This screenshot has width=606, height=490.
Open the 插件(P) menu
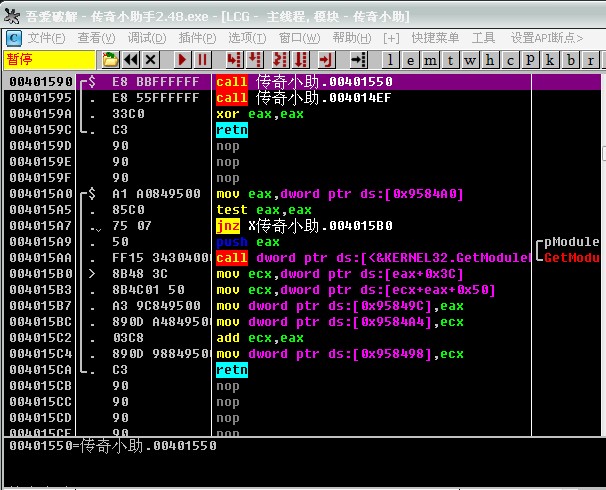click(197, 38)
